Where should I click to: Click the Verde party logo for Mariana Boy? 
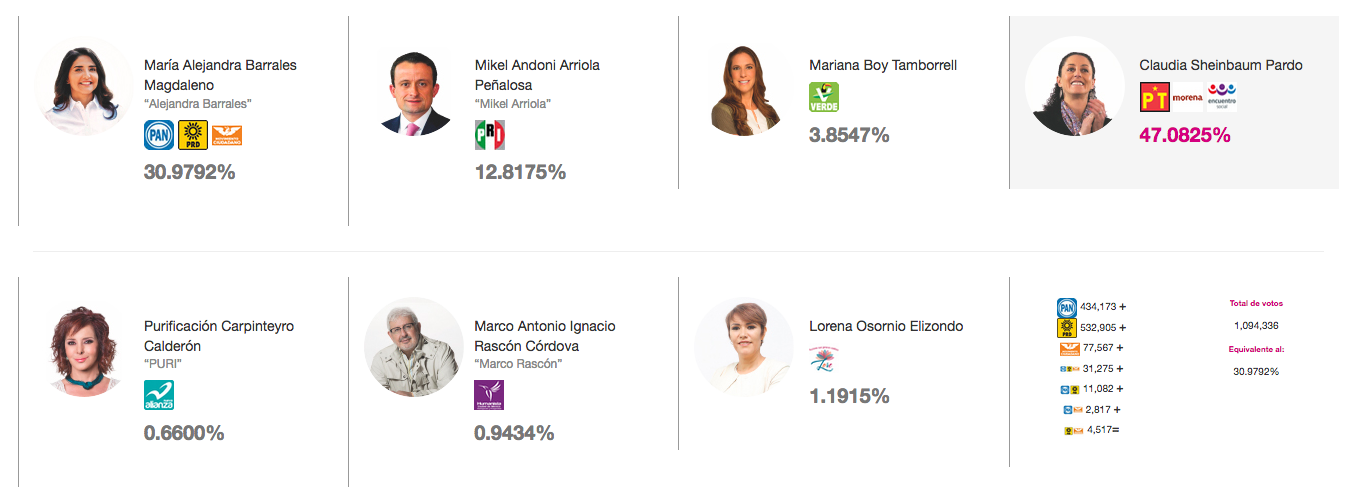pyautogui.click(x=824, y=97)
